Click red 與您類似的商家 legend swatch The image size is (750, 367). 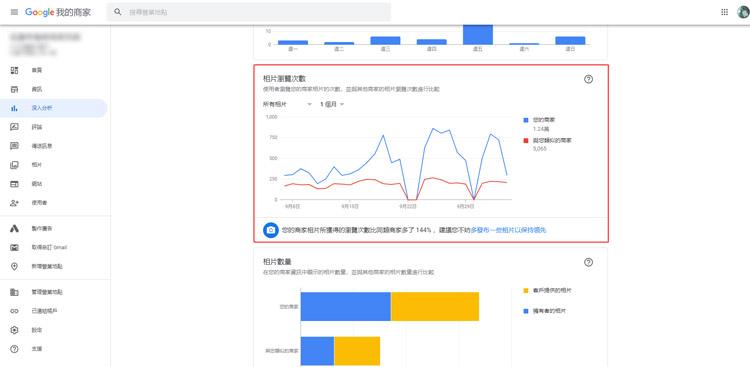(x=526, y=141)
